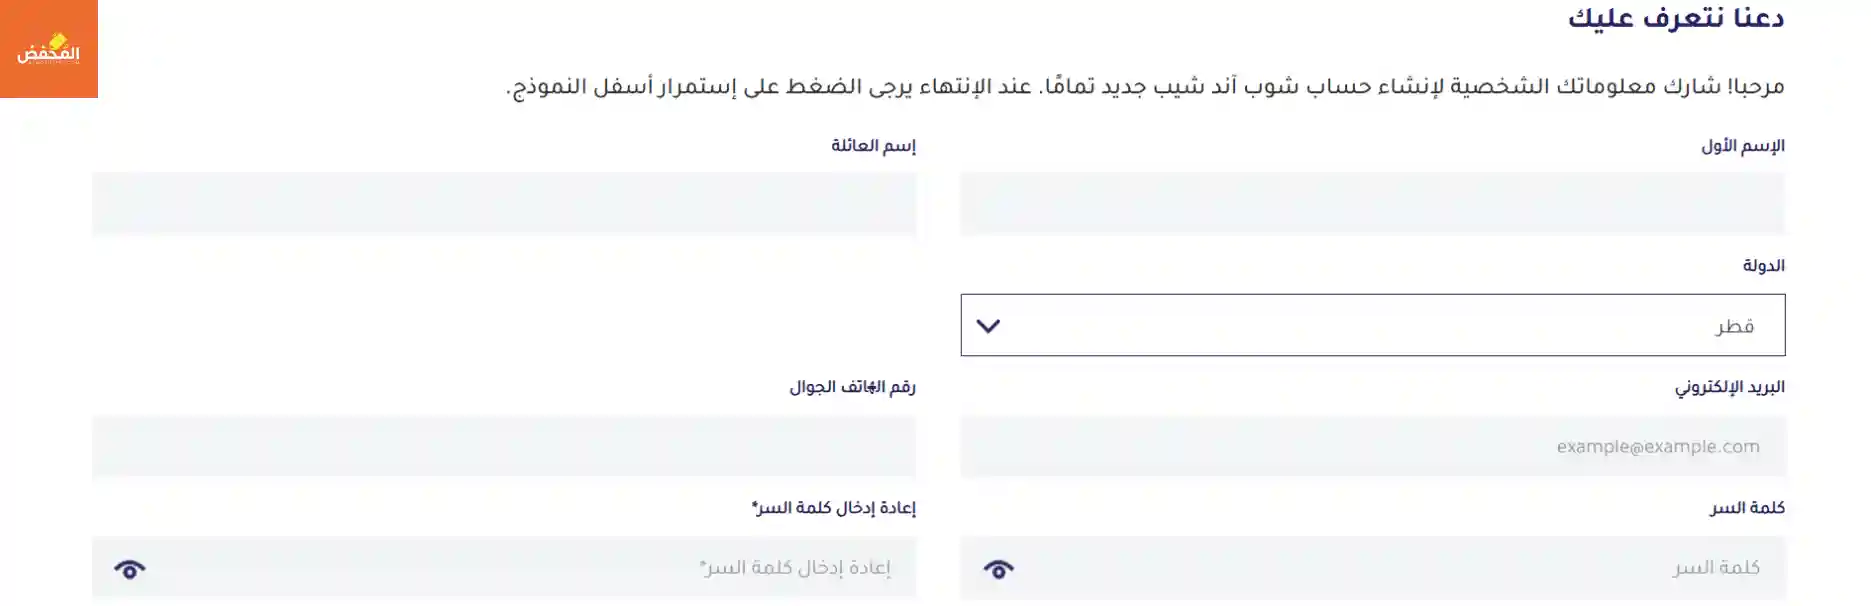Click the الدولة label above the dropdown
The height and width of the screenshot is (606, 1871).
[x=1763, y=266]
